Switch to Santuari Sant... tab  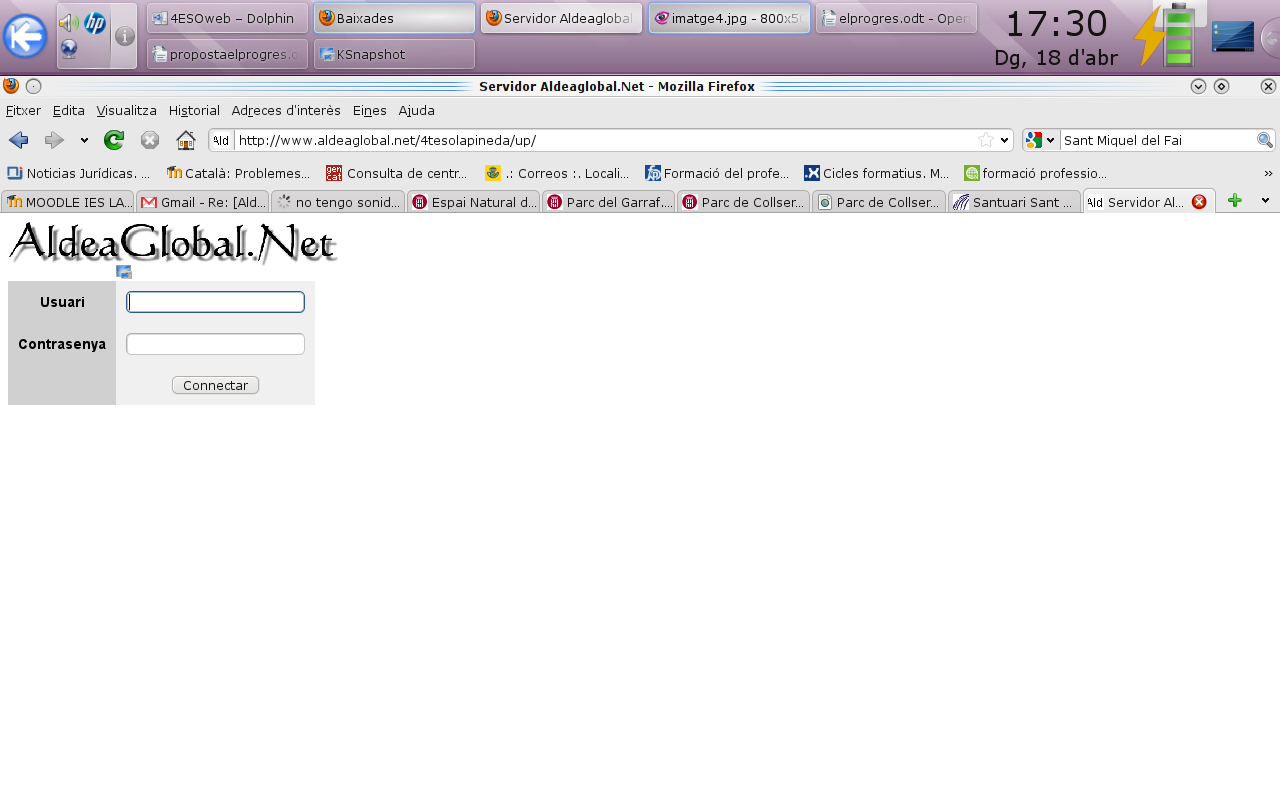1014,202
